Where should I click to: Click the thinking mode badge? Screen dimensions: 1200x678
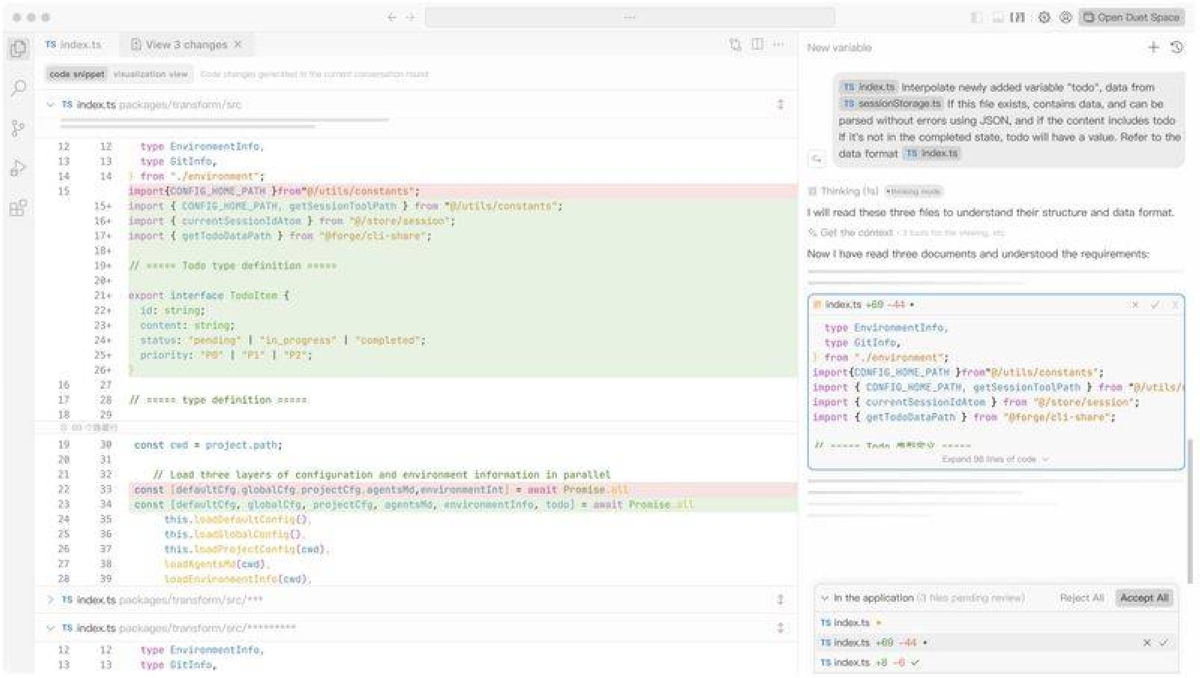click(914, 190)
